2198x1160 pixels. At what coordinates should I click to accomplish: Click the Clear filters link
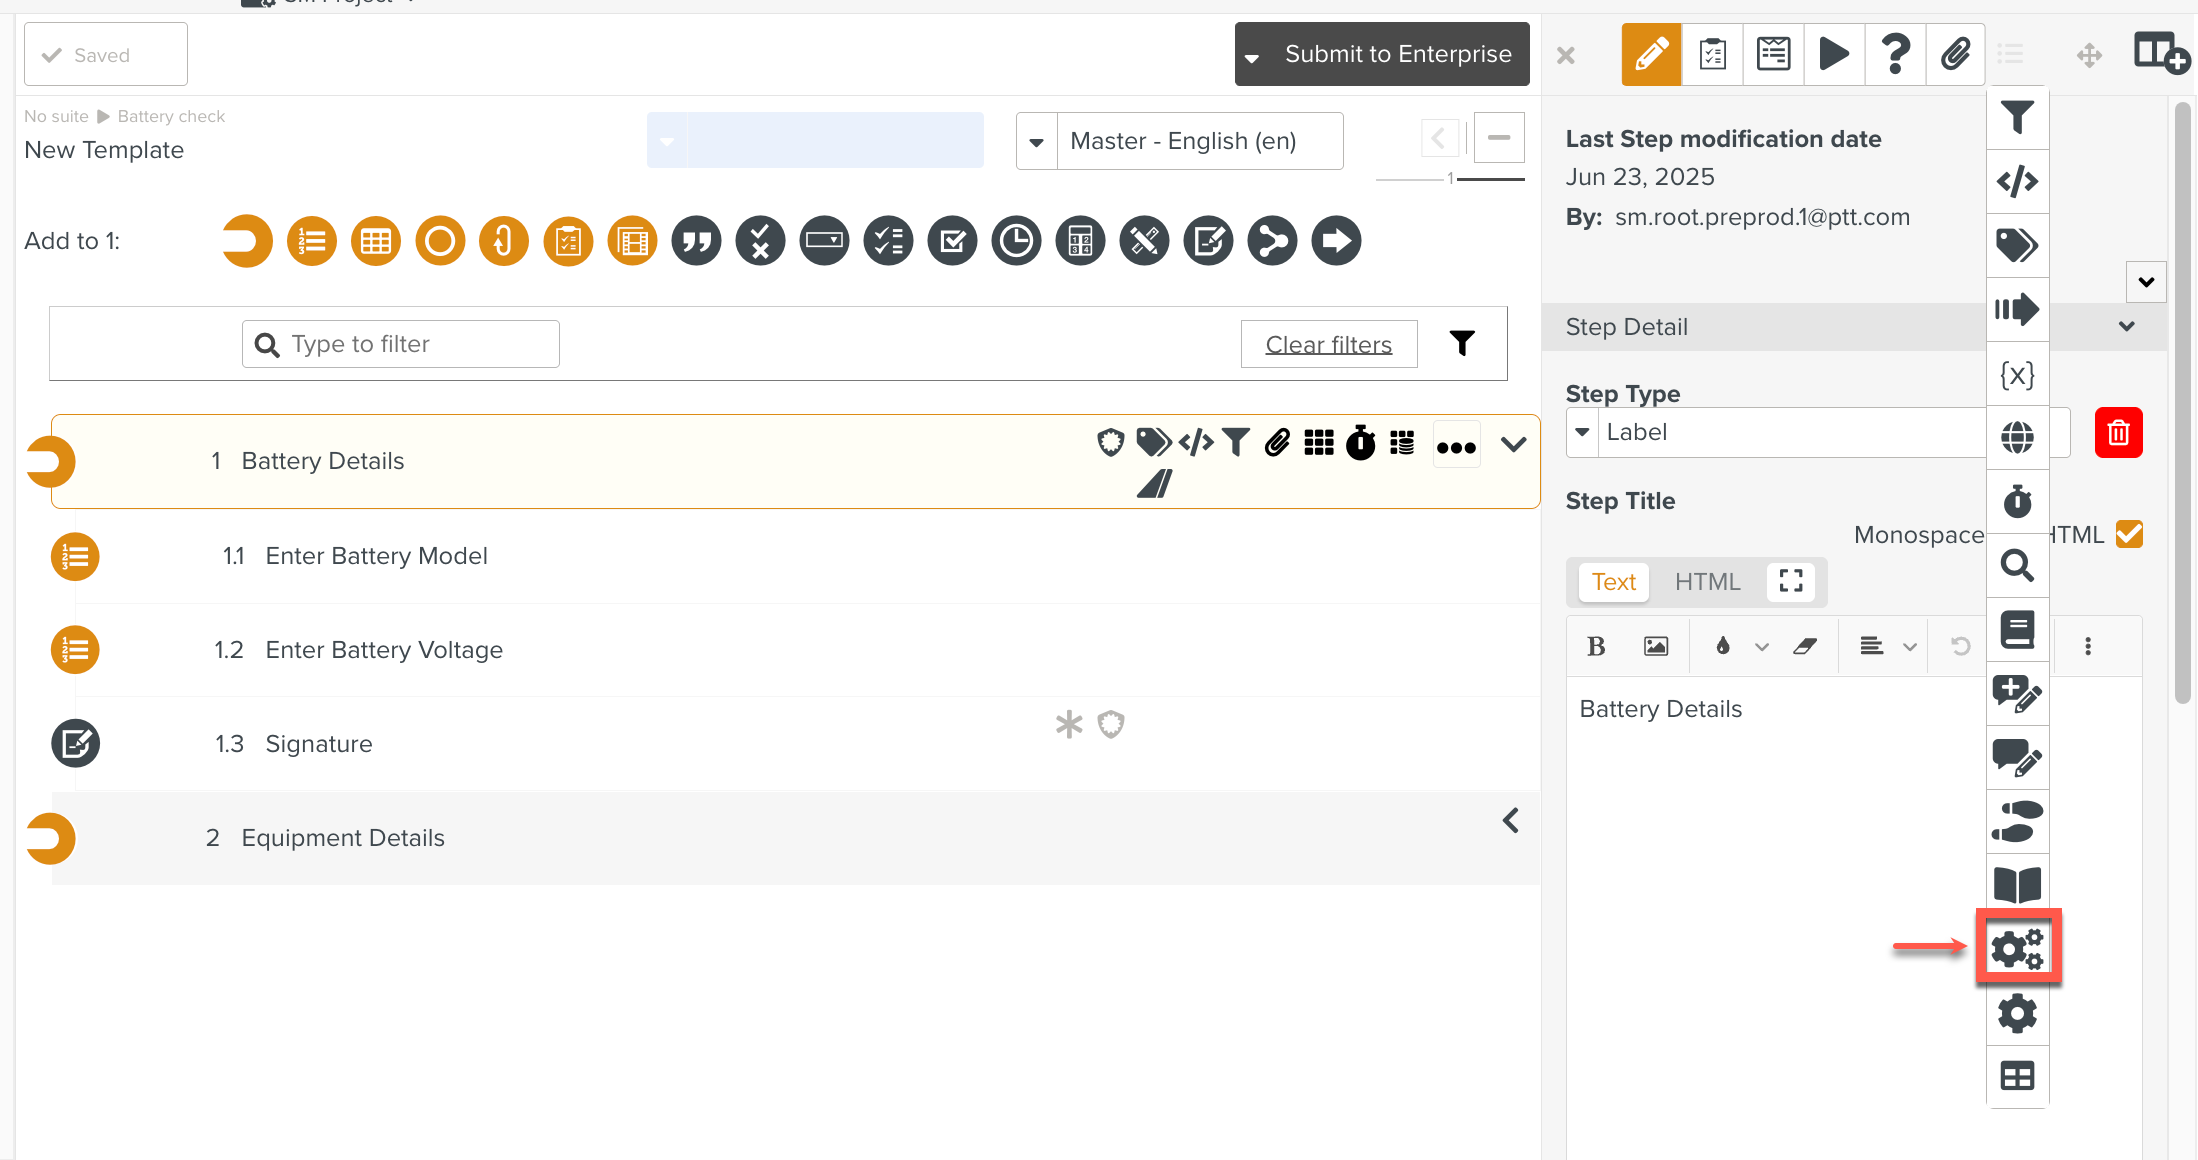(1328, 345)
